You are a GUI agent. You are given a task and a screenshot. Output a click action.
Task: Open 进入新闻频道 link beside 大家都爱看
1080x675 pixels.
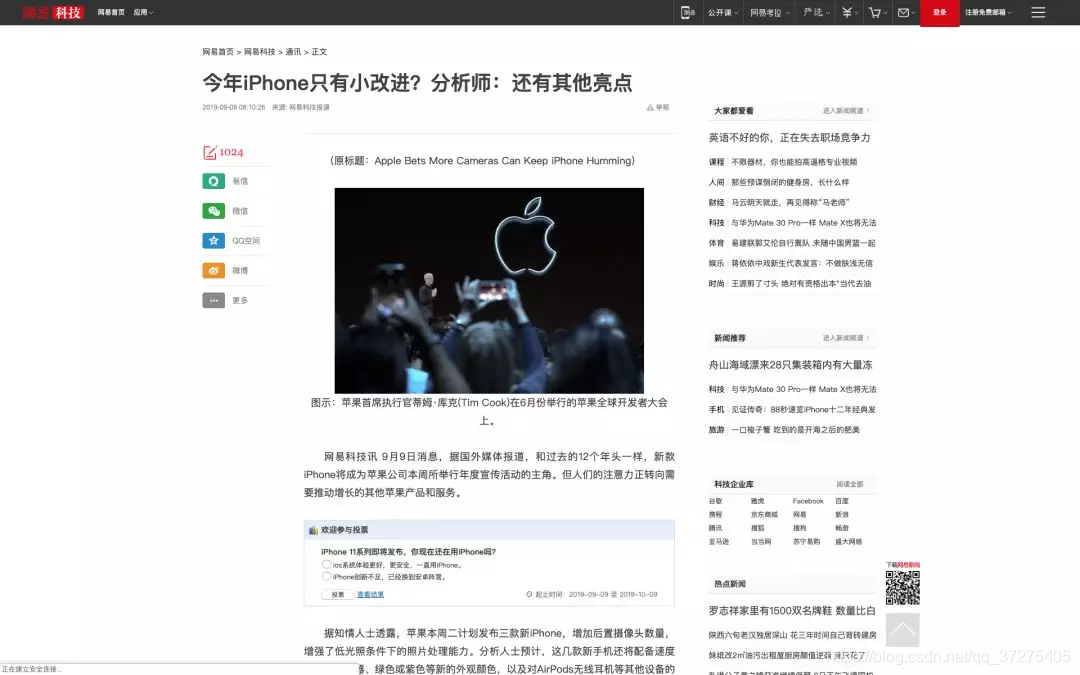click(846, 111)
